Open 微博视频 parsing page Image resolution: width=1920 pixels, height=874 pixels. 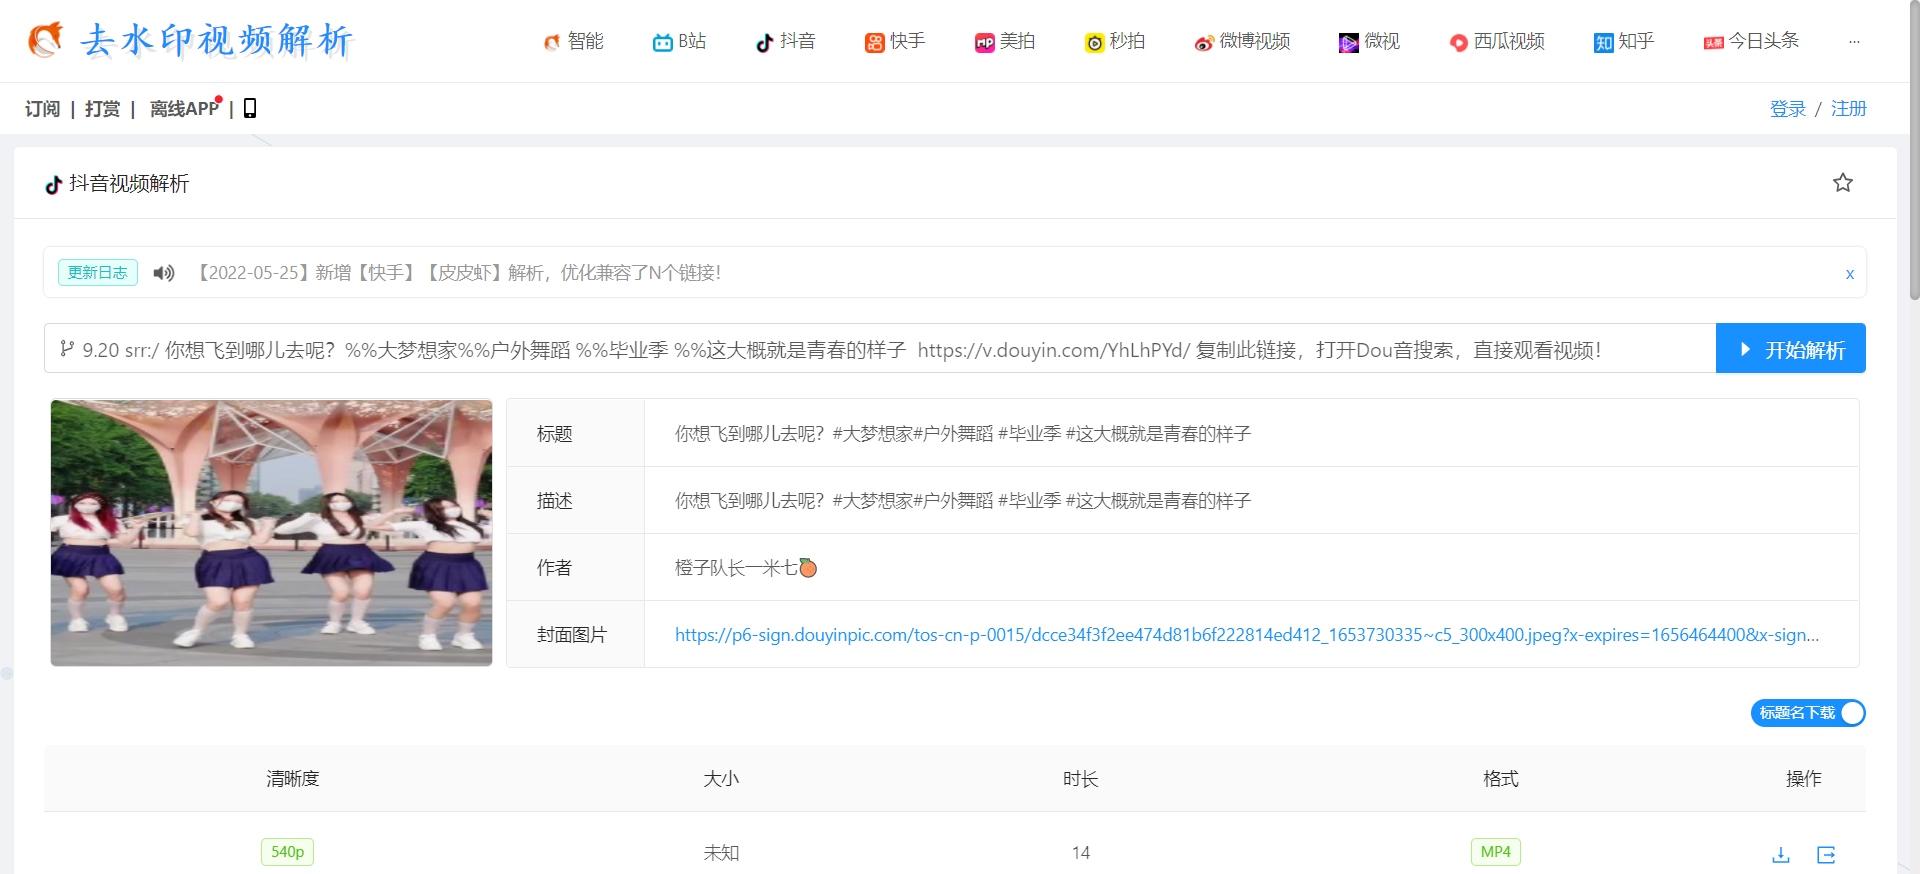pyautogui.click(x=1242, y=41)
